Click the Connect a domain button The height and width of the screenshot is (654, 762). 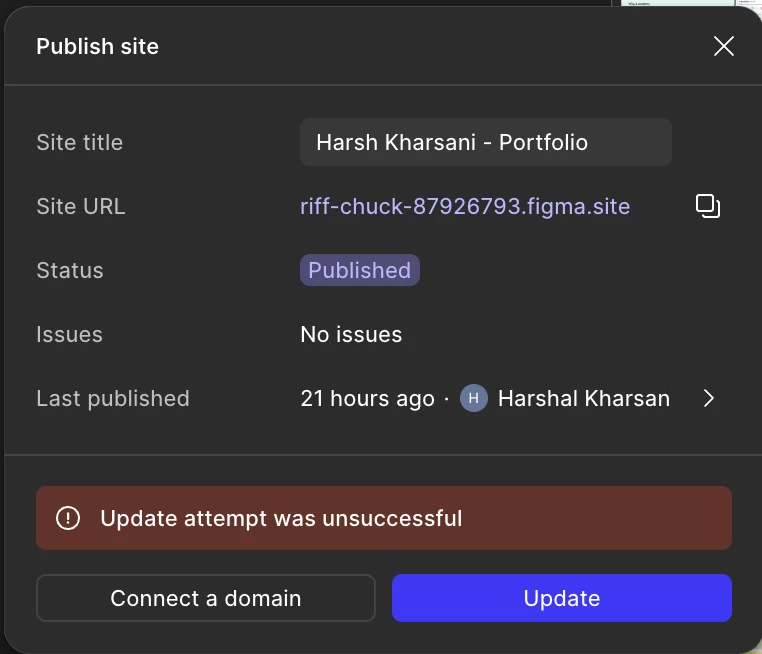point(206,598)
